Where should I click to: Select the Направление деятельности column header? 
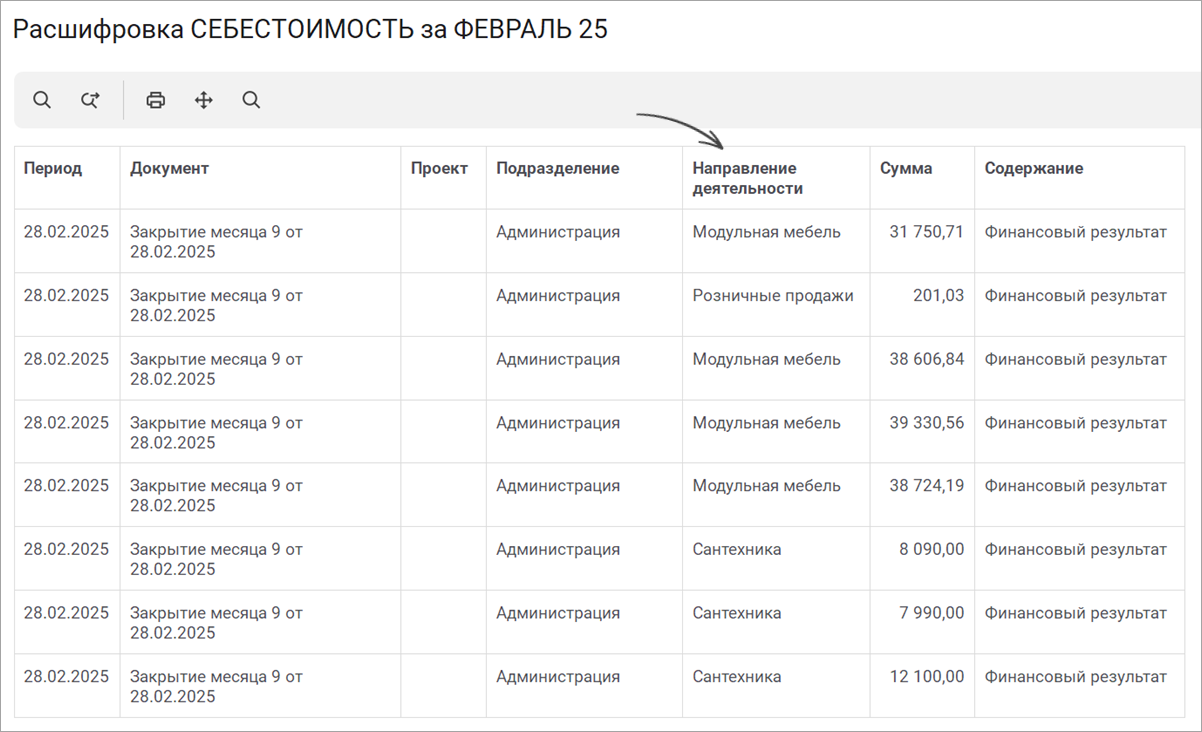tap(776, 178)
